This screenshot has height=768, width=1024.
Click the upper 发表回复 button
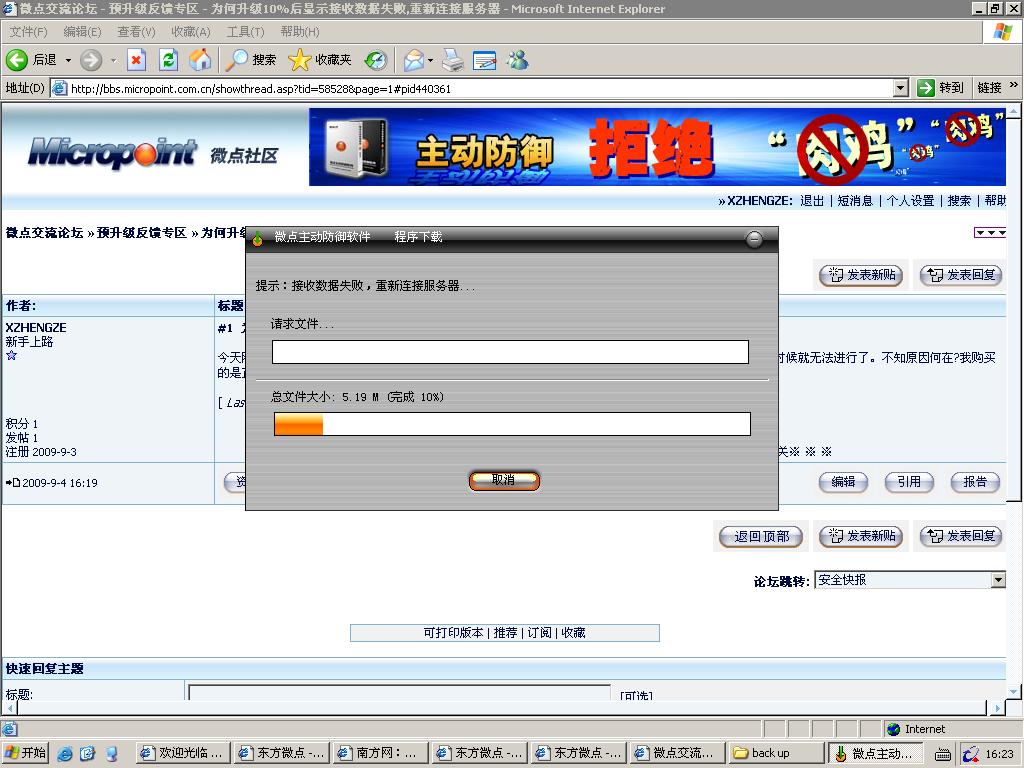click(961, 275)
